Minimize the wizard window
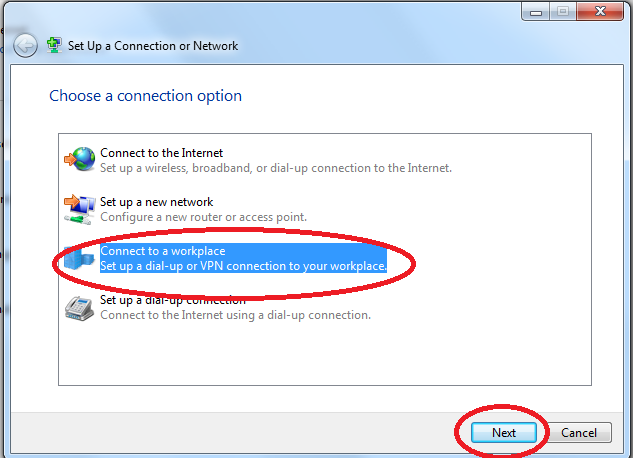 coord(535,13)
